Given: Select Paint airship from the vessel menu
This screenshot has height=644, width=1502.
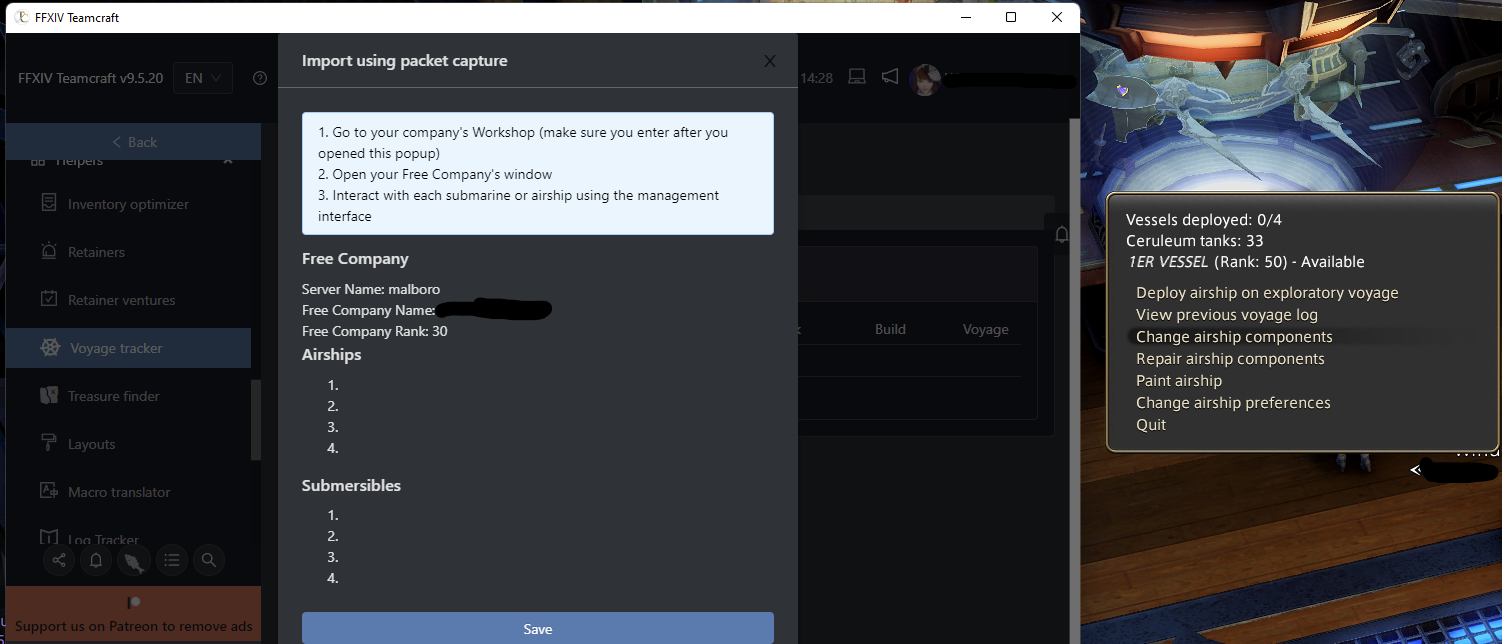Looking at the screenshot, I should pos(1179,380).
